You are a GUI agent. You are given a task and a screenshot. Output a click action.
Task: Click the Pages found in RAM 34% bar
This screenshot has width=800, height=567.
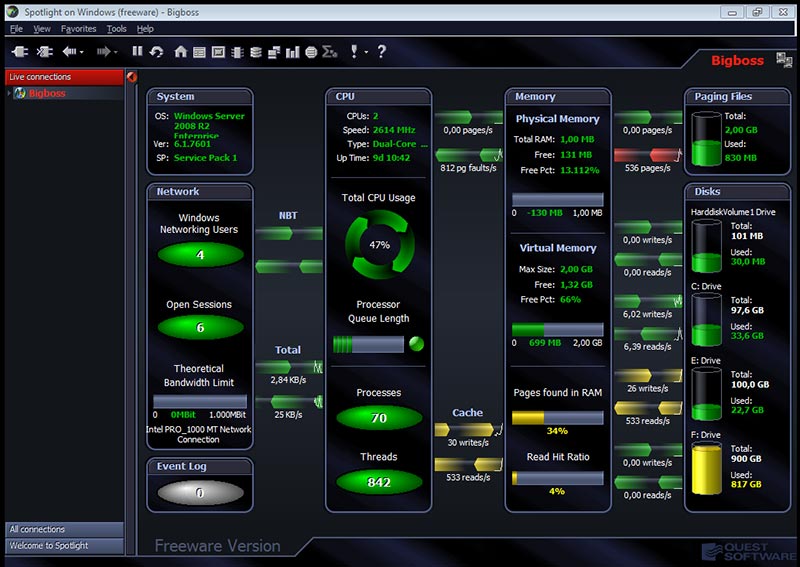tap(558, 418)
